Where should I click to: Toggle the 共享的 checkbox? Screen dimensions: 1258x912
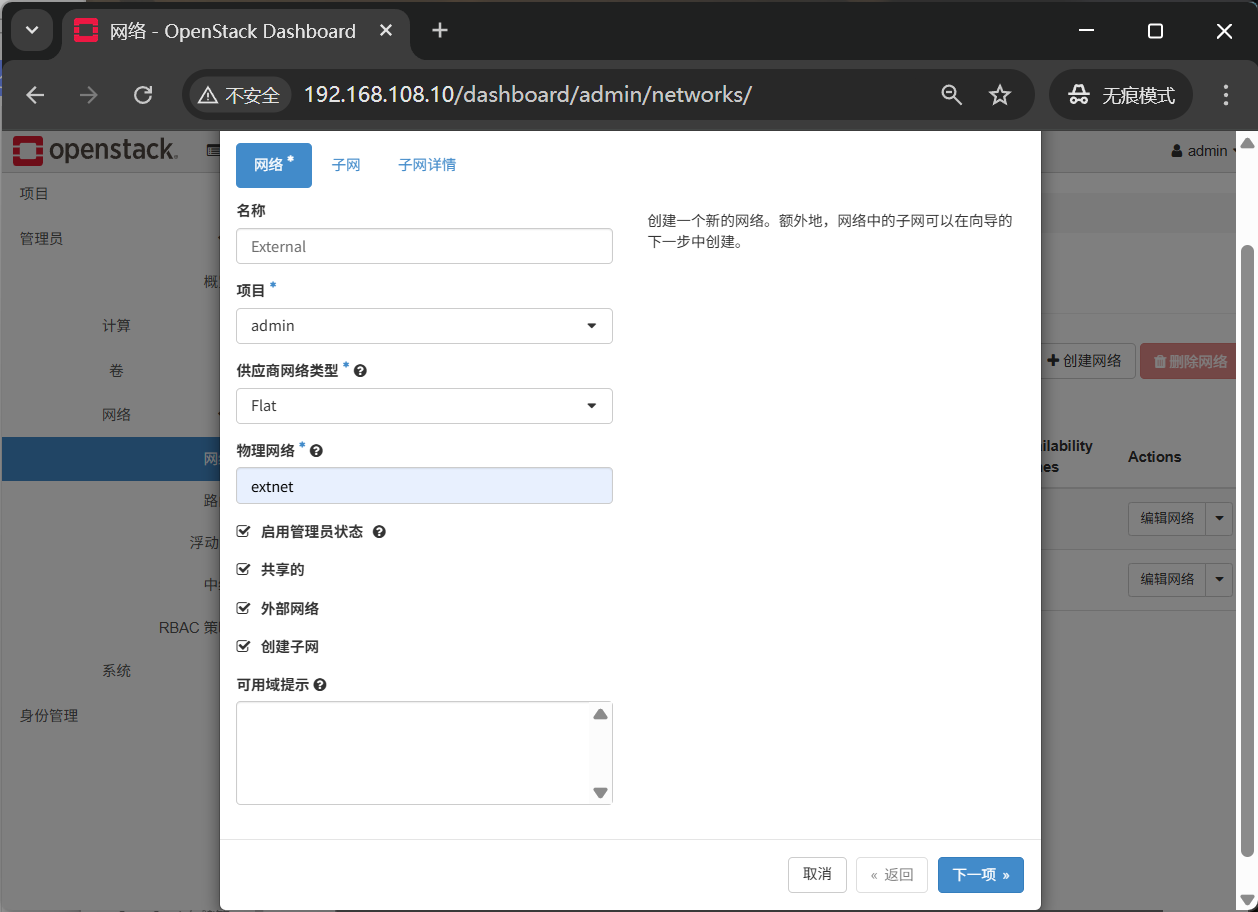243,569
